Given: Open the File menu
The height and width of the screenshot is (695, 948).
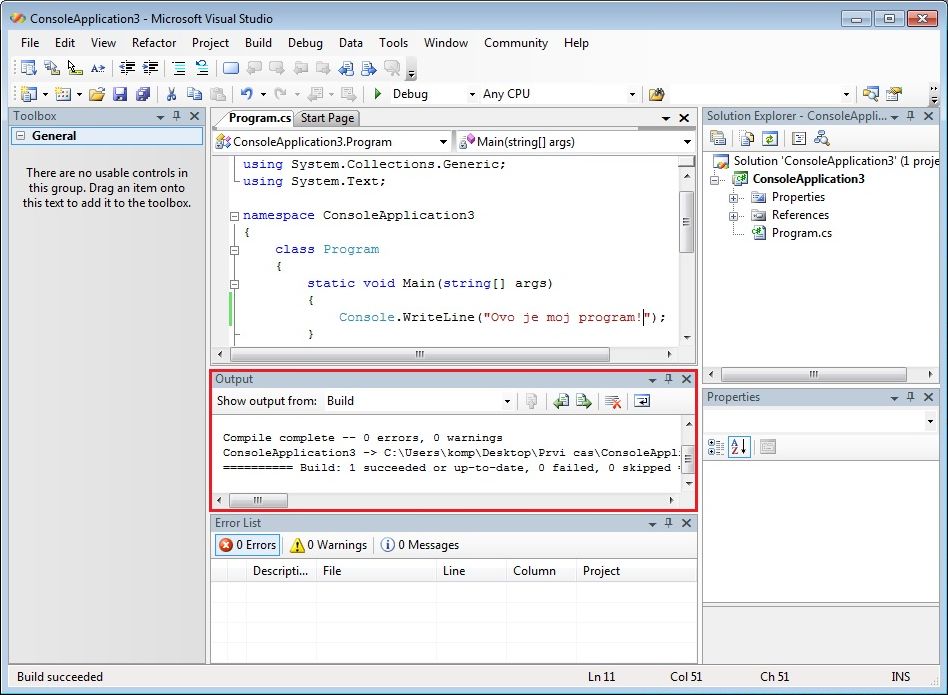Looking at the screenshot, I should click(30, 43).
